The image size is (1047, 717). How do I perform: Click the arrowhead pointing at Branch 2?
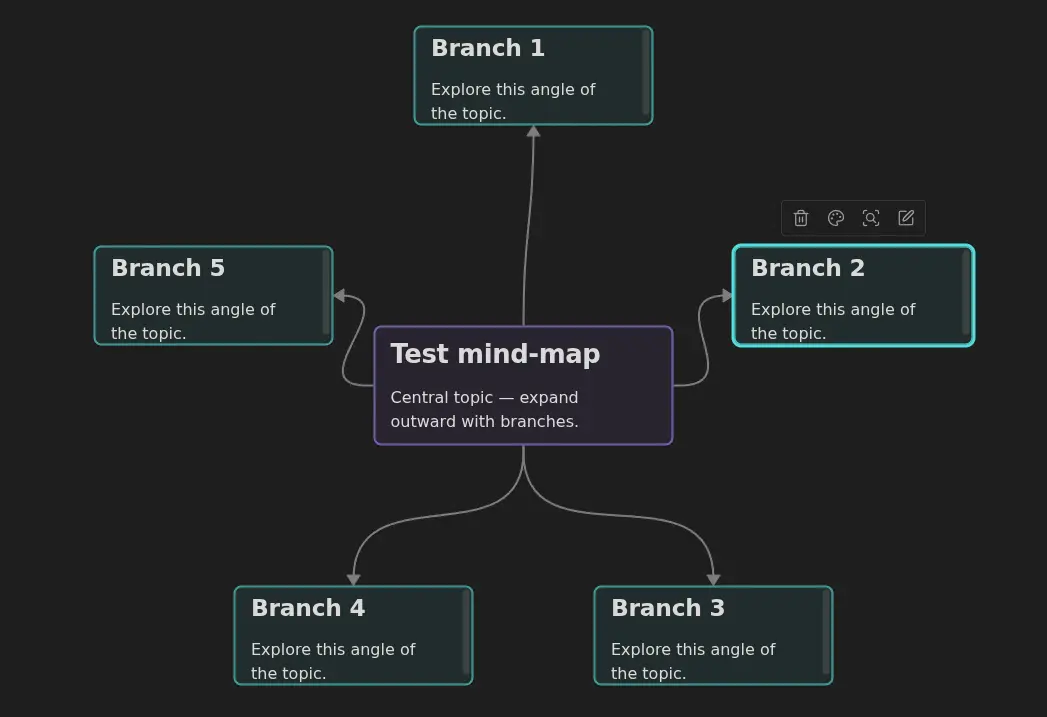pyautogui.click(x=726, y=295)
